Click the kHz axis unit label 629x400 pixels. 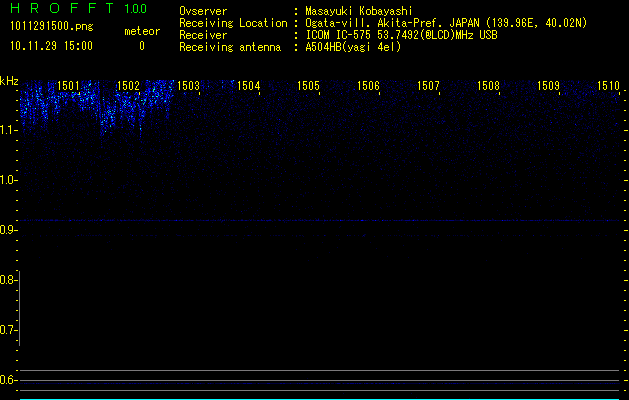click(x=9, y=81)
